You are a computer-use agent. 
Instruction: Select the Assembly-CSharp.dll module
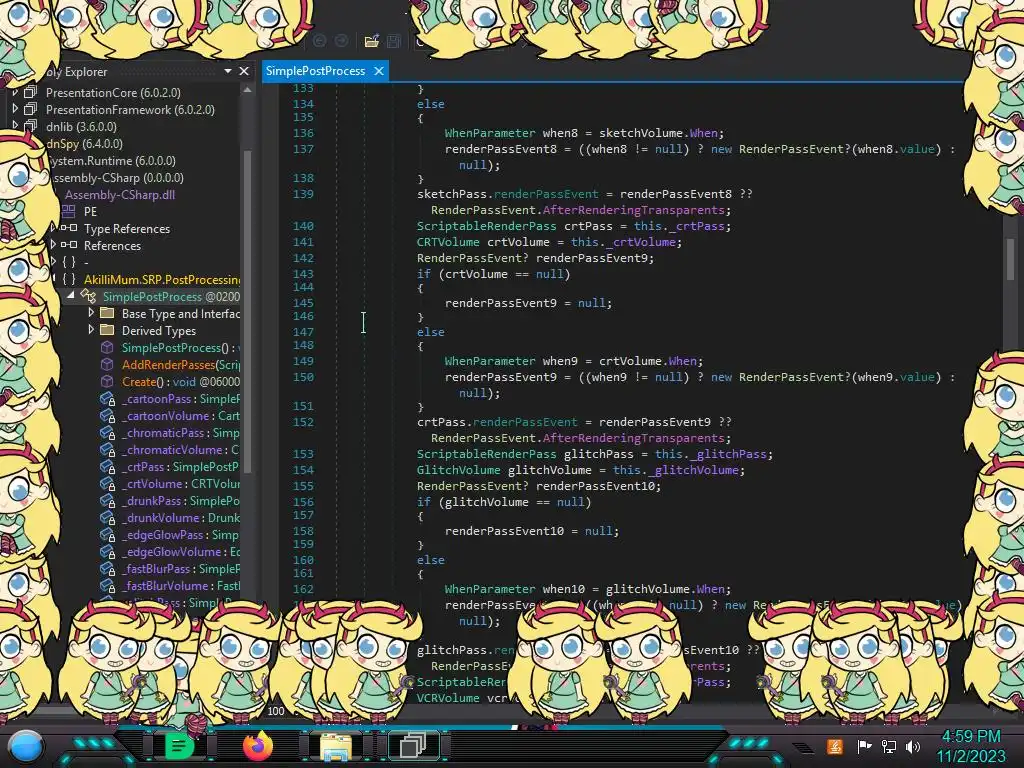[x=120, y=195]
